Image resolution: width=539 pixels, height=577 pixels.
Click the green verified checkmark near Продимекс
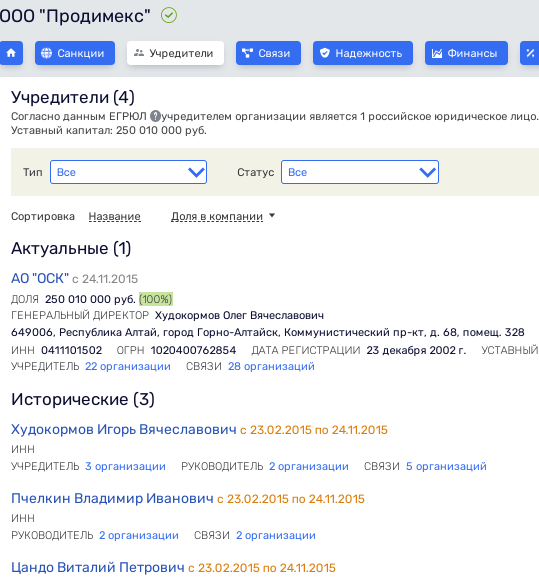click(169, 15)
